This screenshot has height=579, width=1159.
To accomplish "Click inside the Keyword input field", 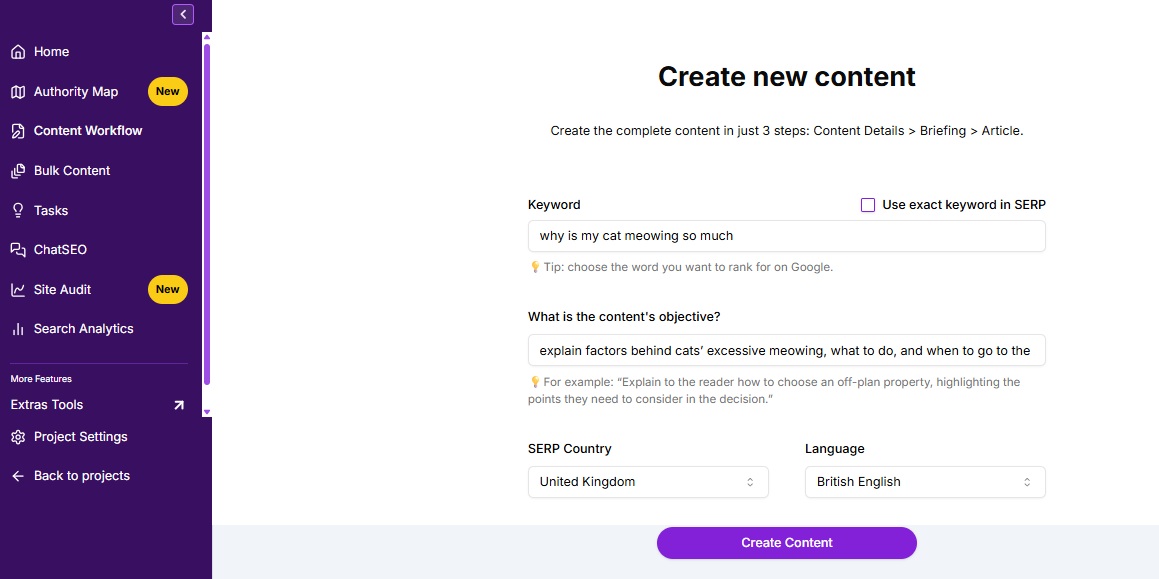I will coord(786,235).
